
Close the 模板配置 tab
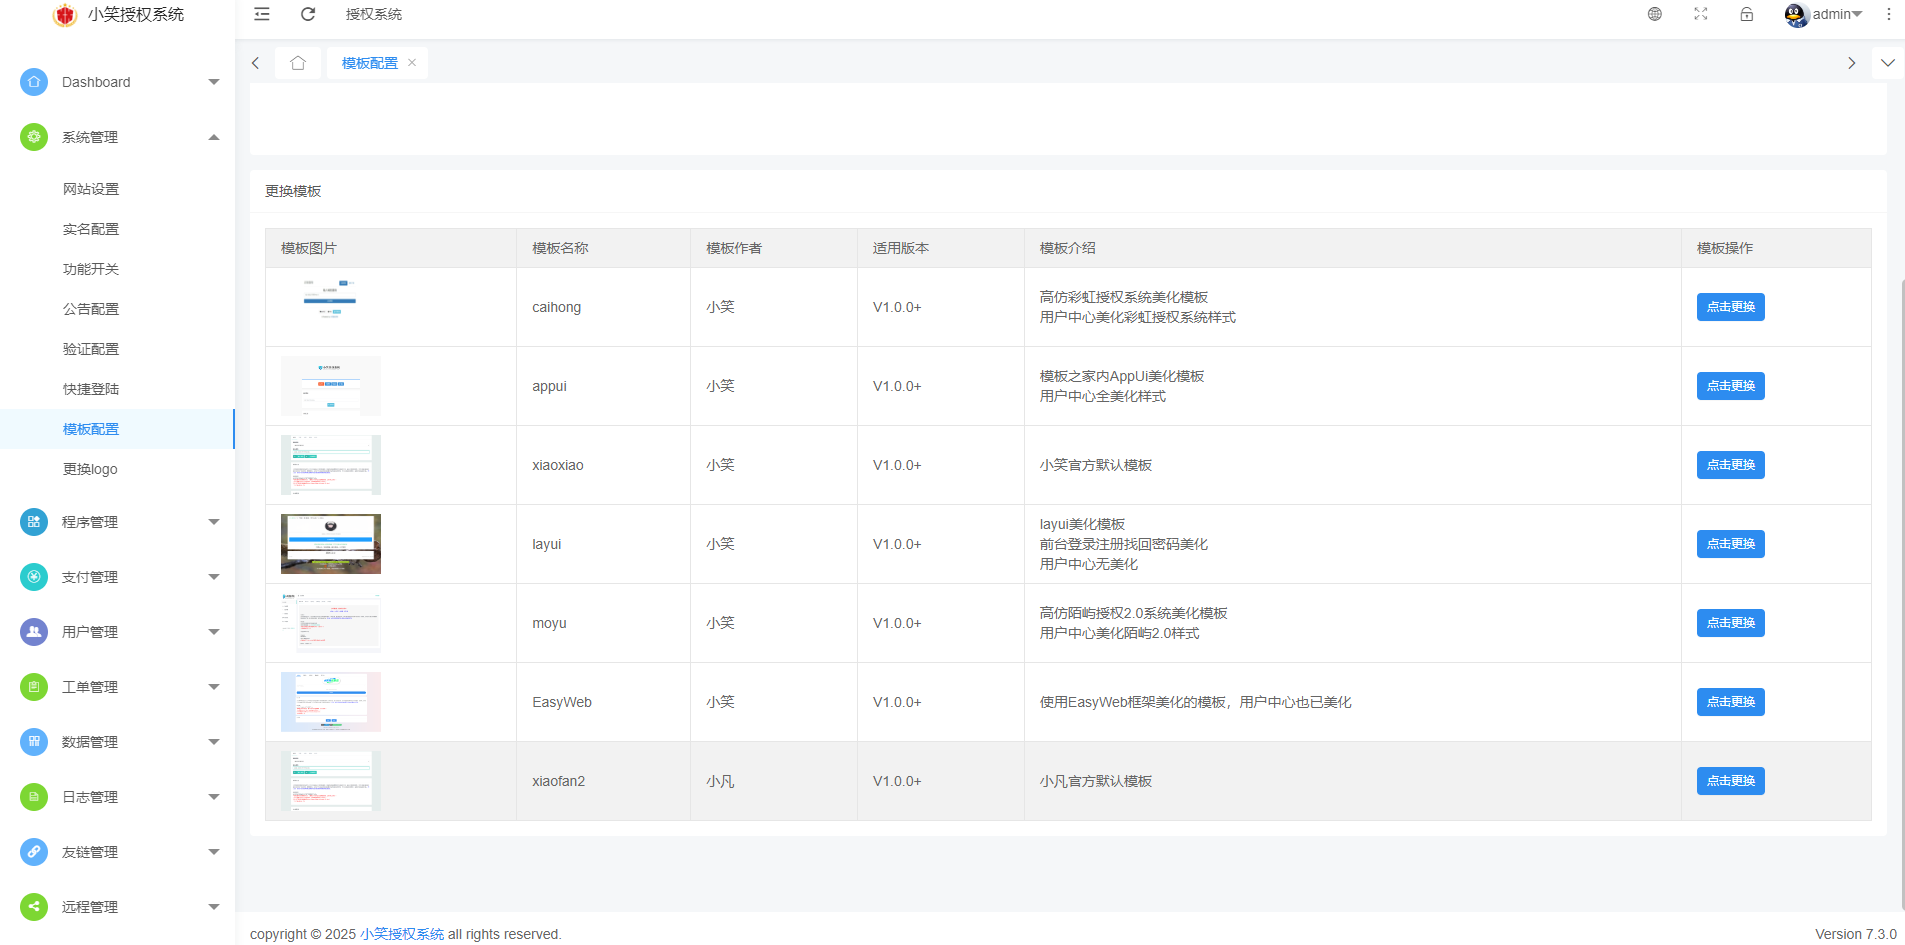[412, 63]
